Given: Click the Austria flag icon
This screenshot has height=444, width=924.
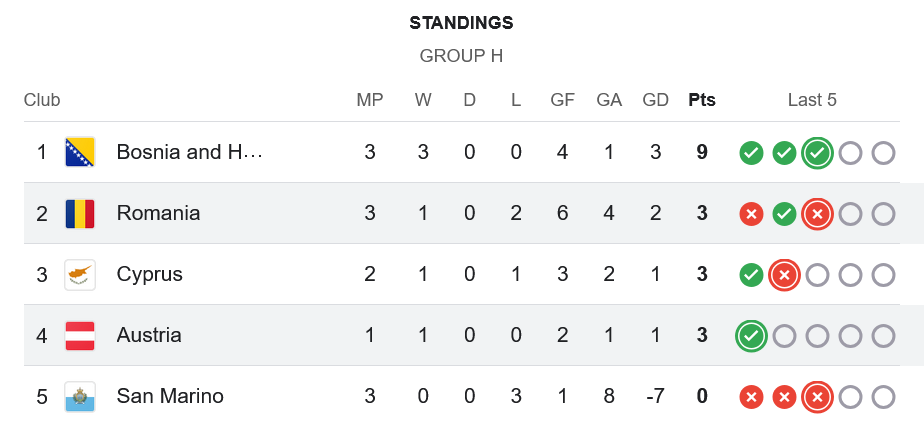Looking at the screenshot, I should click(80, 335).
